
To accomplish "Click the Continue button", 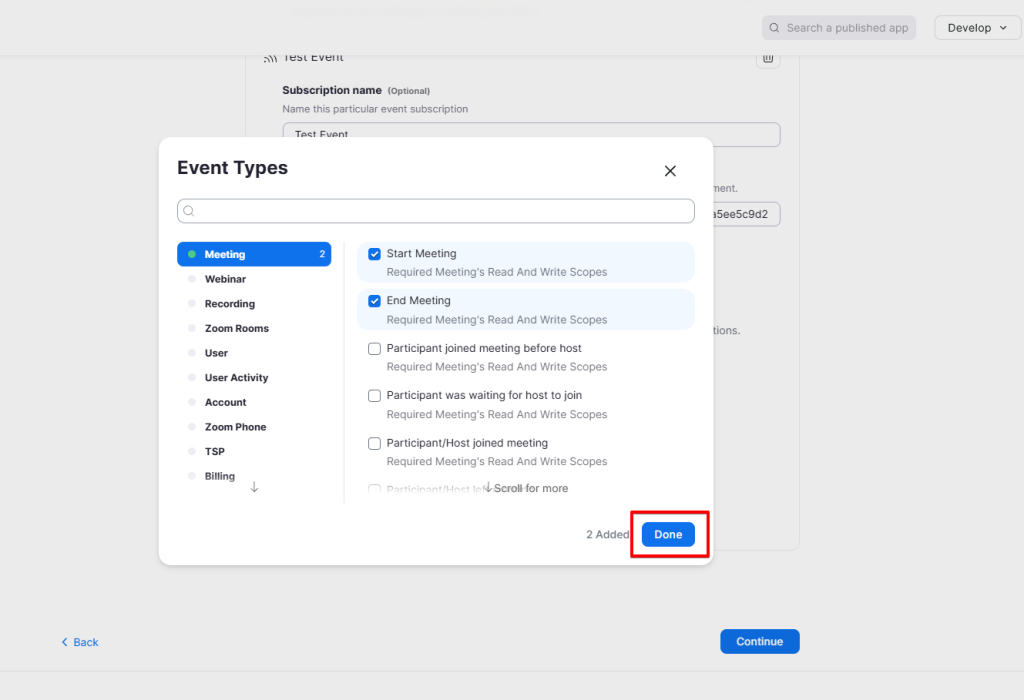I will 759,642.
